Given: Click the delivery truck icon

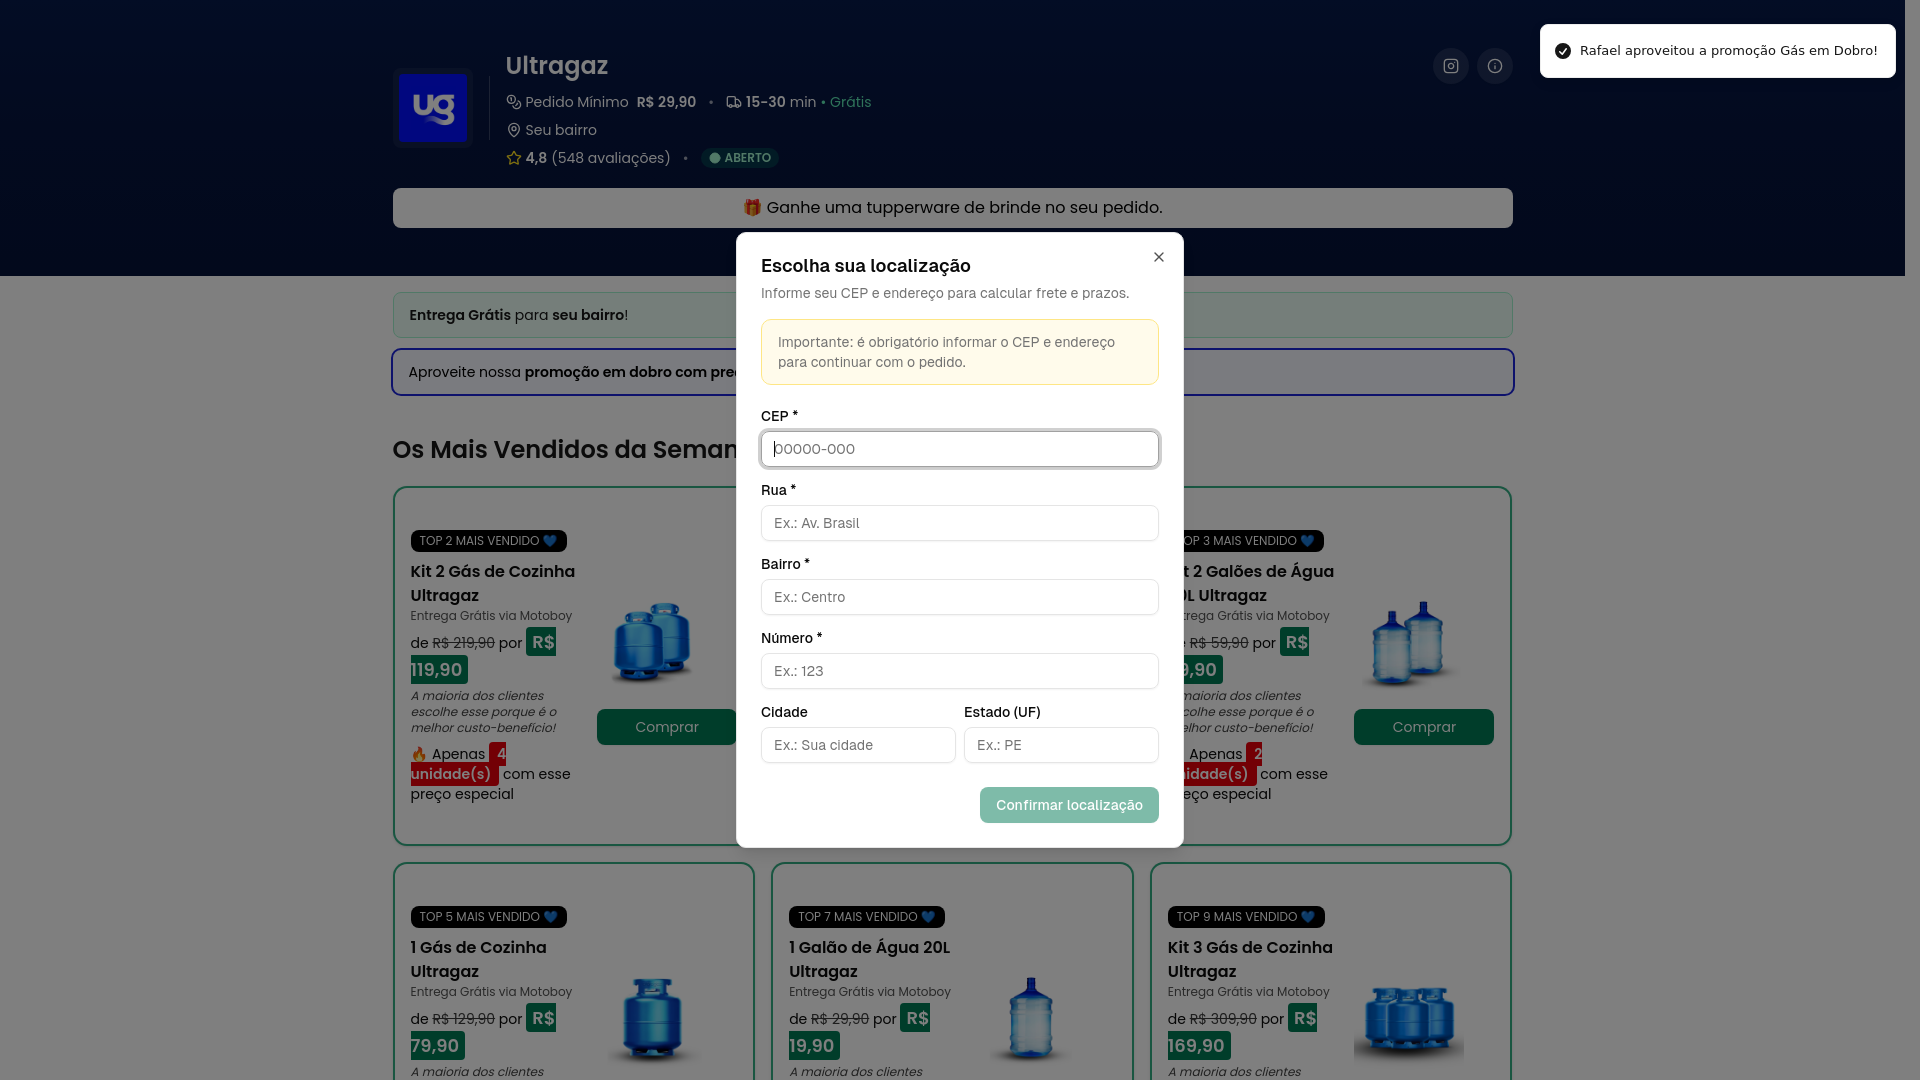Looking at the screenshot, I should pos(733,102).
